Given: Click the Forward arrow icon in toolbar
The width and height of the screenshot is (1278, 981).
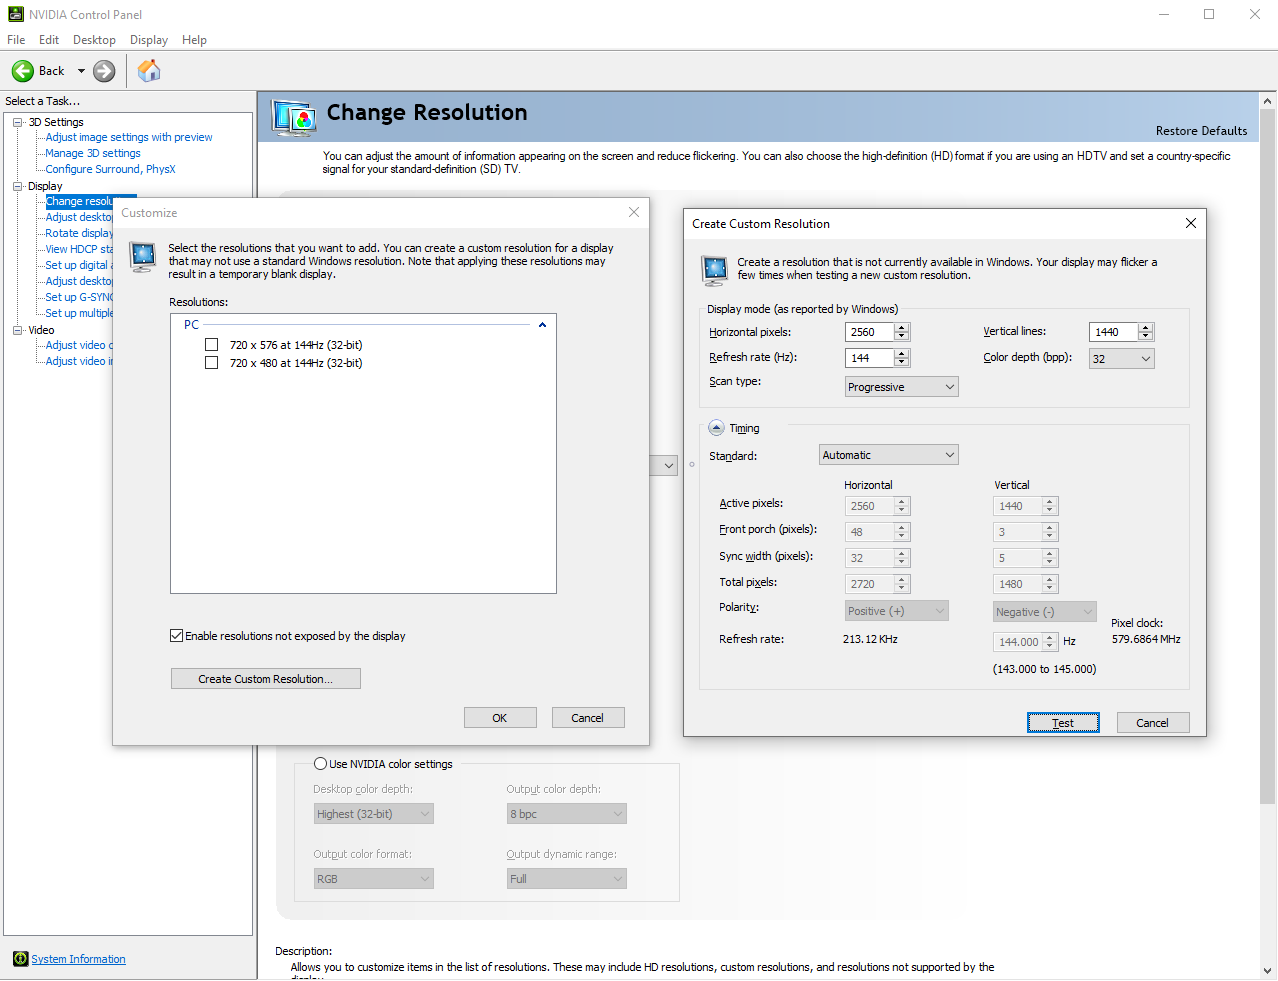Looking at the screenshot, I should 104,71.
